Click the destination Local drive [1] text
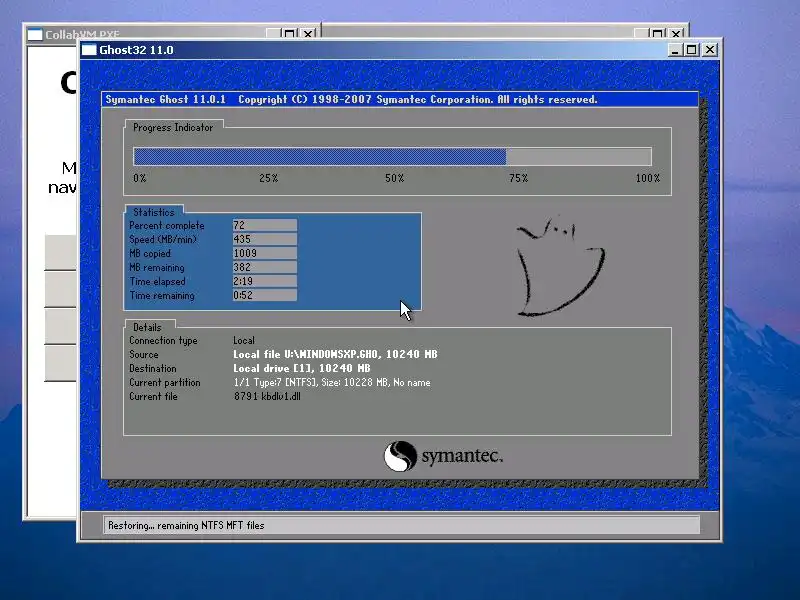The image size is (800, 600). pos(302,368)
